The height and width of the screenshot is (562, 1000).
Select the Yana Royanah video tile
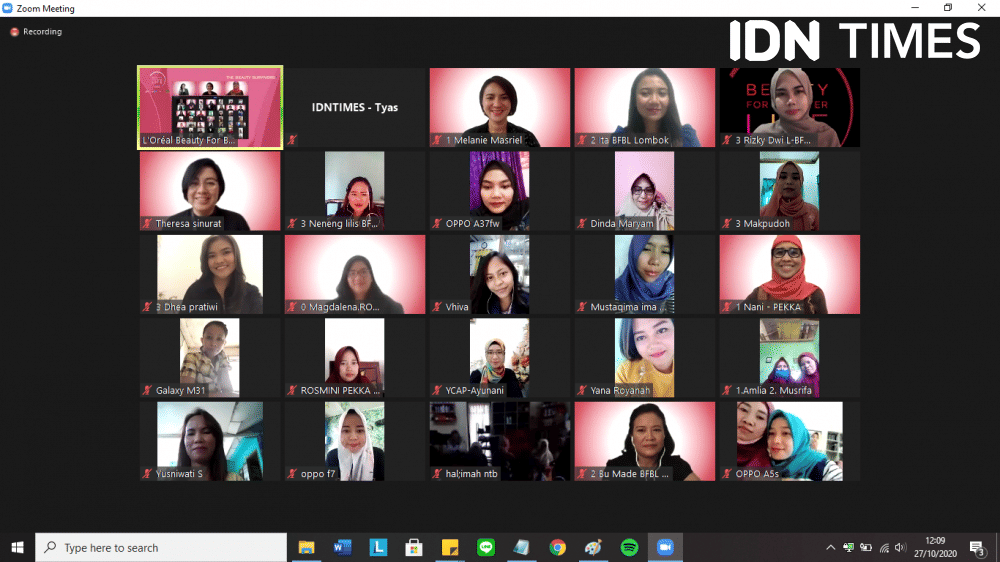645,358
